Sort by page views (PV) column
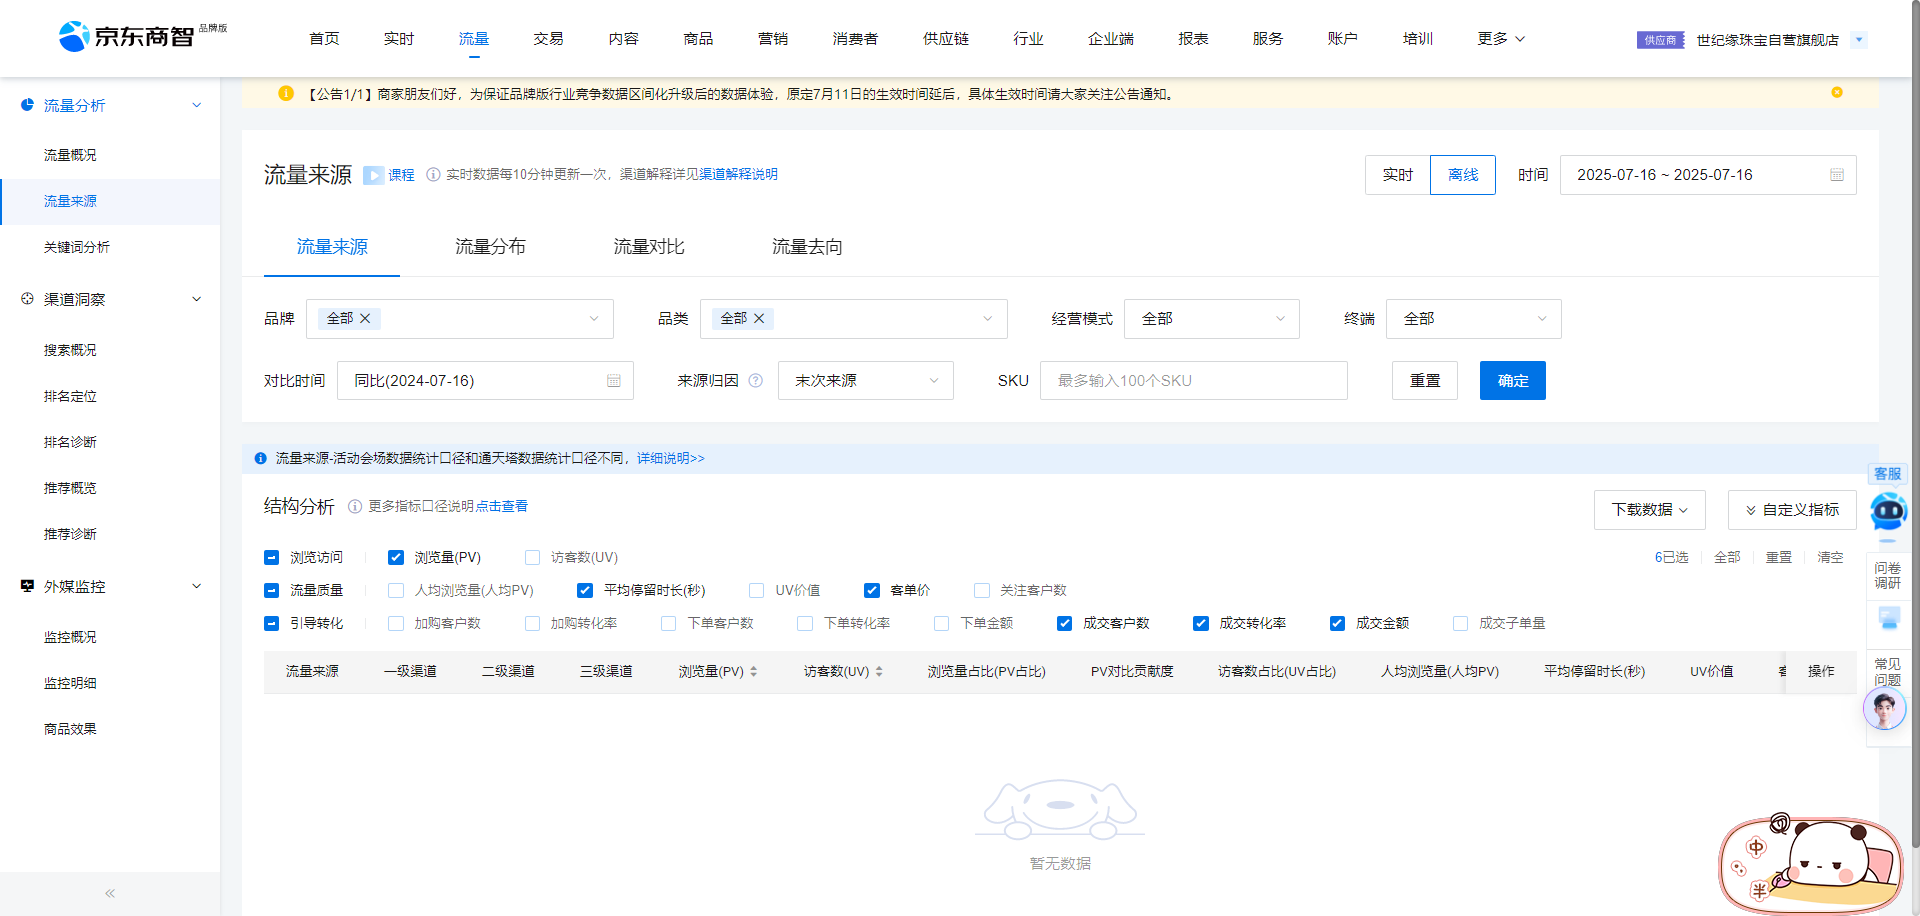The width and height of the screenshot is (1920, 916). [x=753, y=672]
